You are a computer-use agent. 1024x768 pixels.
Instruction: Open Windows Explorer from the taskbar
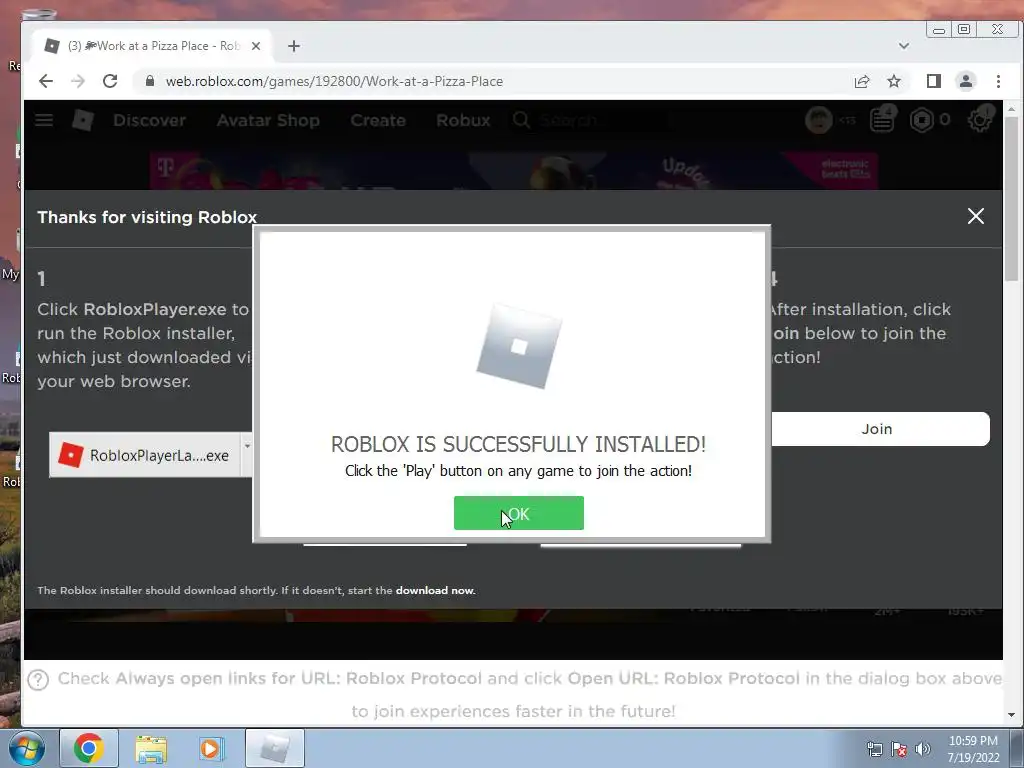[151, 748]
